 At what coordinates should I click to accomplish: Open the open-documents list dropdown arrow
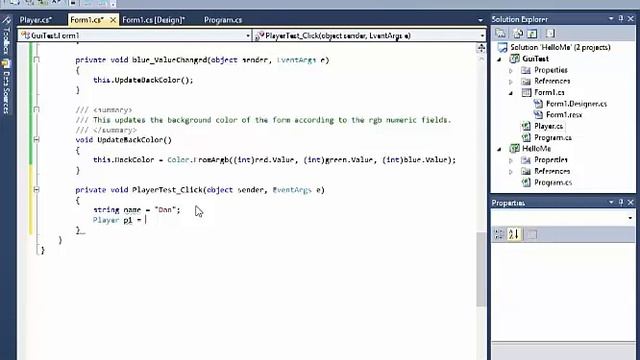480,20
